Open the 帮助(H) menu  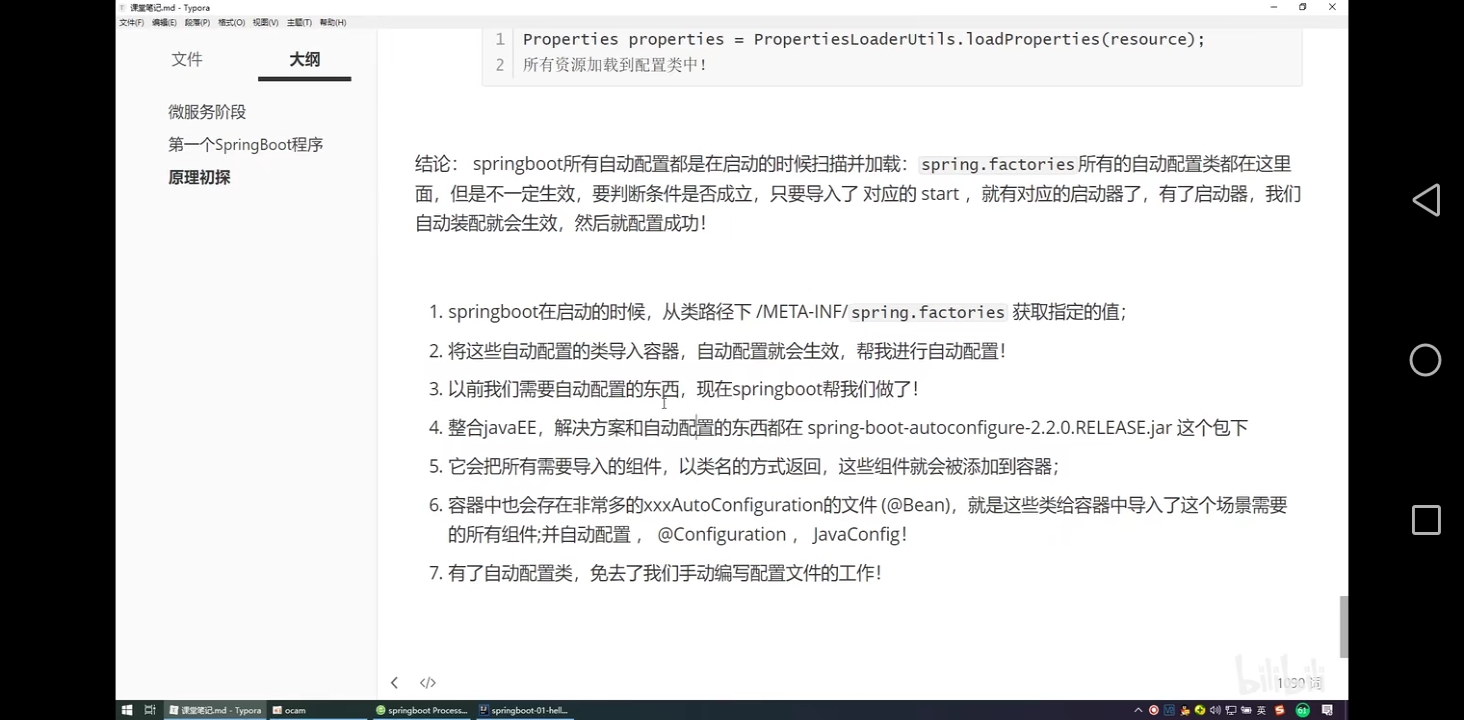pyautogui.click(x=333, y=22)
